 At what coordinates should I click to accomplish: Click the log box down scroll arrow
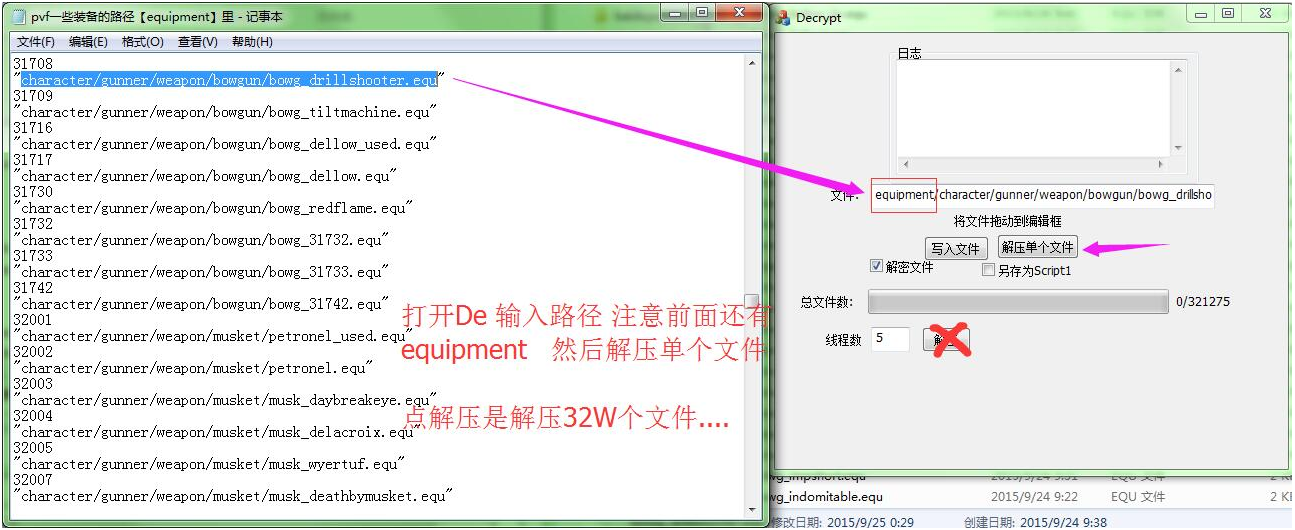[x=1177, y=147]
